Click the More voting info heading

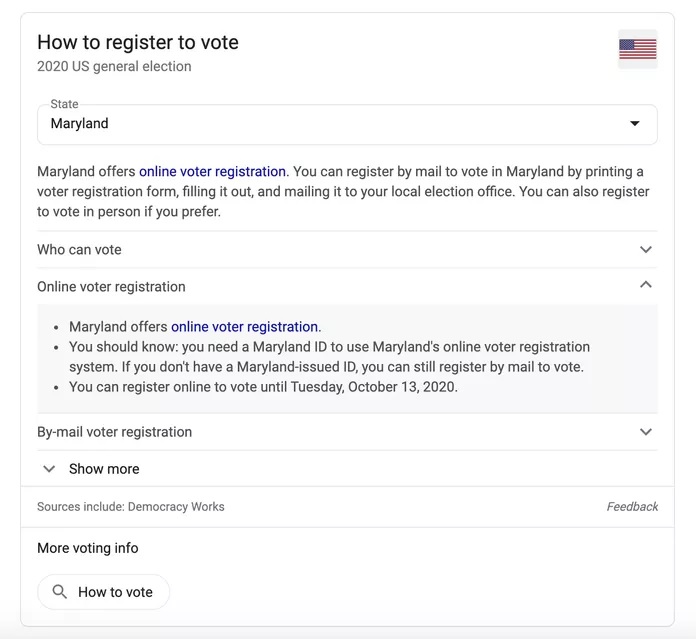[x=88, y=548]
